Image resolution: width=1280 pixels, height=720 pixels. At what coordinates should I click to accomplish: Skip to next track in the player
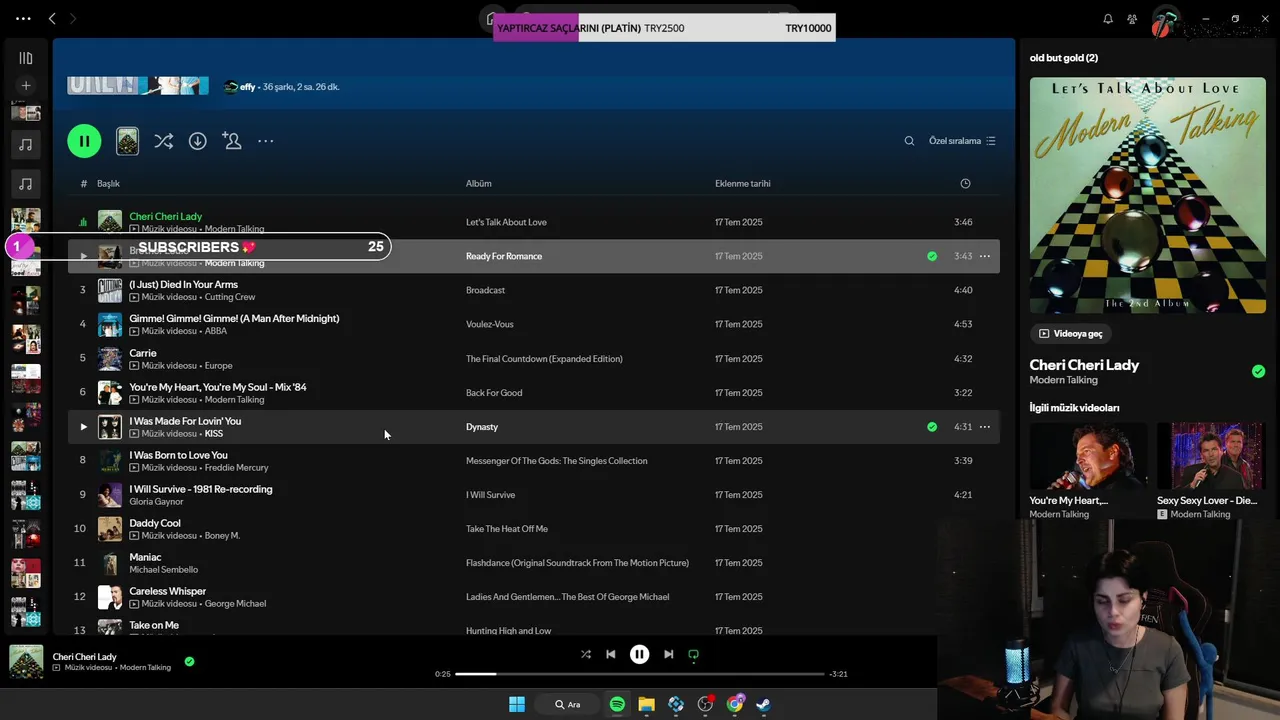pos(668,655)
